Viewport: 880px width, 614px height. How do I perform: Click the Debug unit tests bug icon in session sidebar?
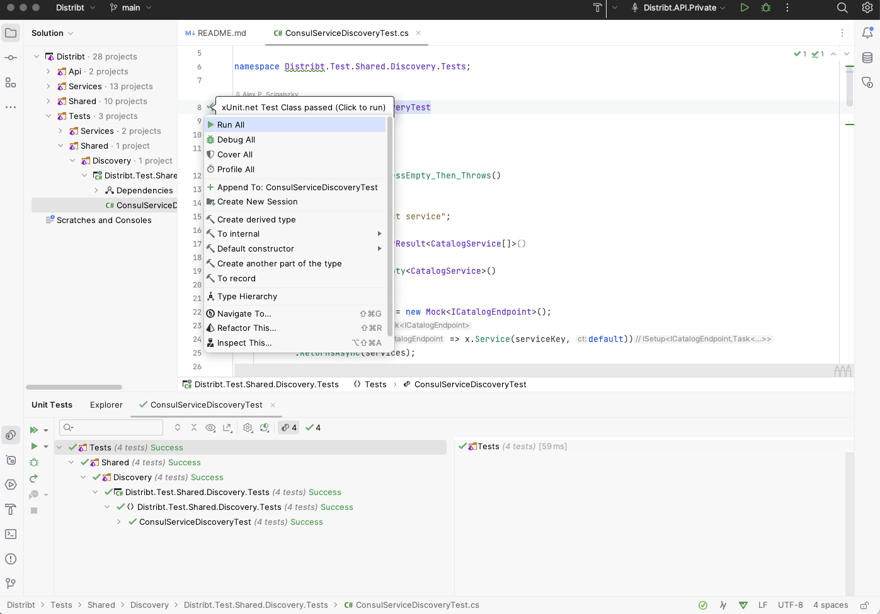pos(34,462)
